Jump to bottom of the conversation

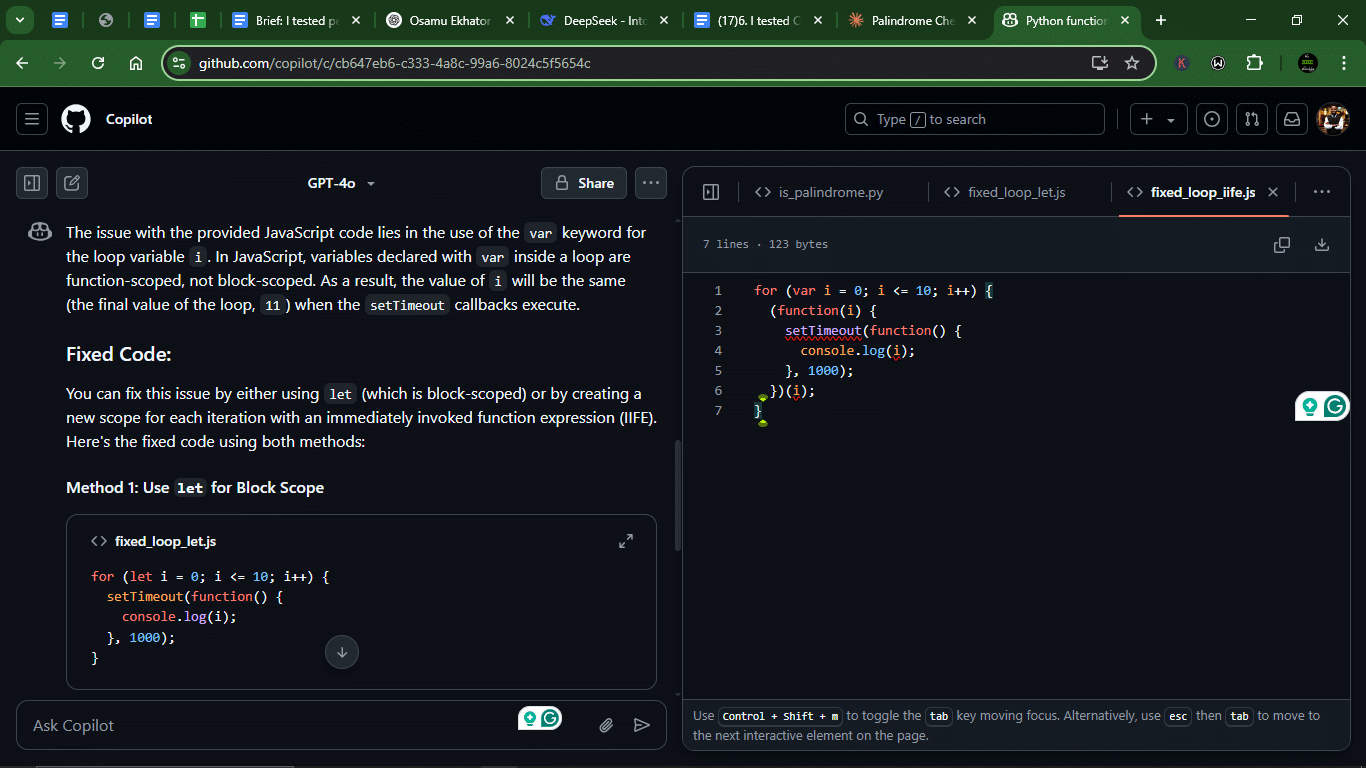click(x=342, y=652)
